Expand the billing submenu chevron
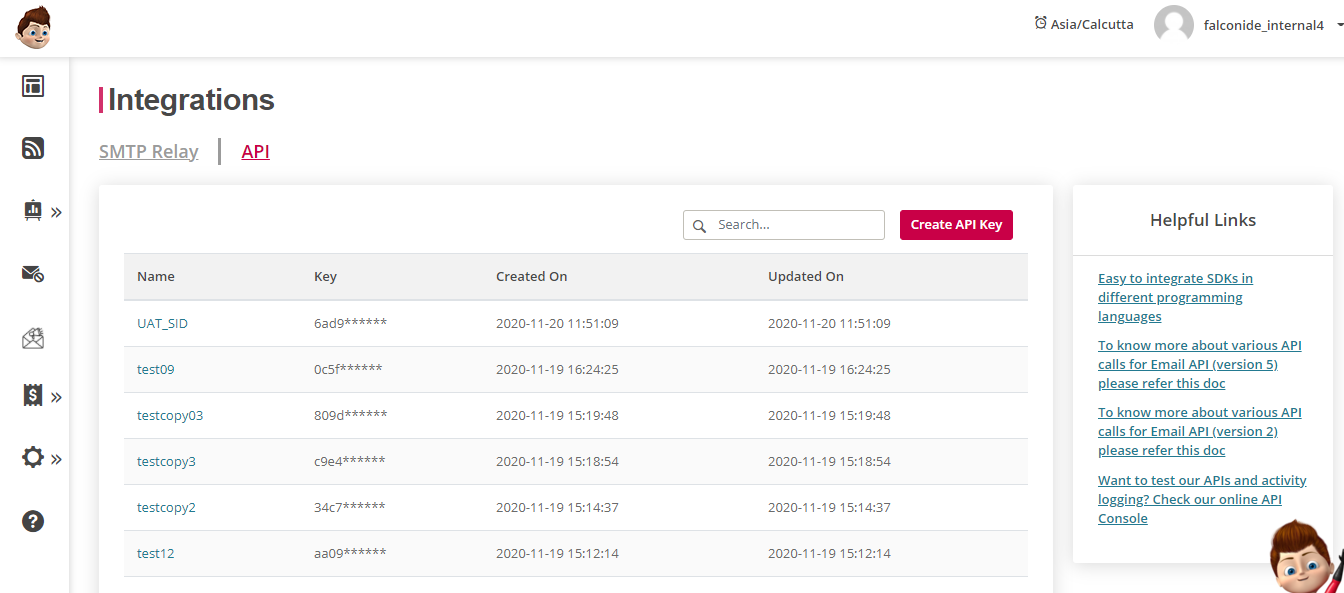Screen dimensions: 1344x593 (57, 397)
